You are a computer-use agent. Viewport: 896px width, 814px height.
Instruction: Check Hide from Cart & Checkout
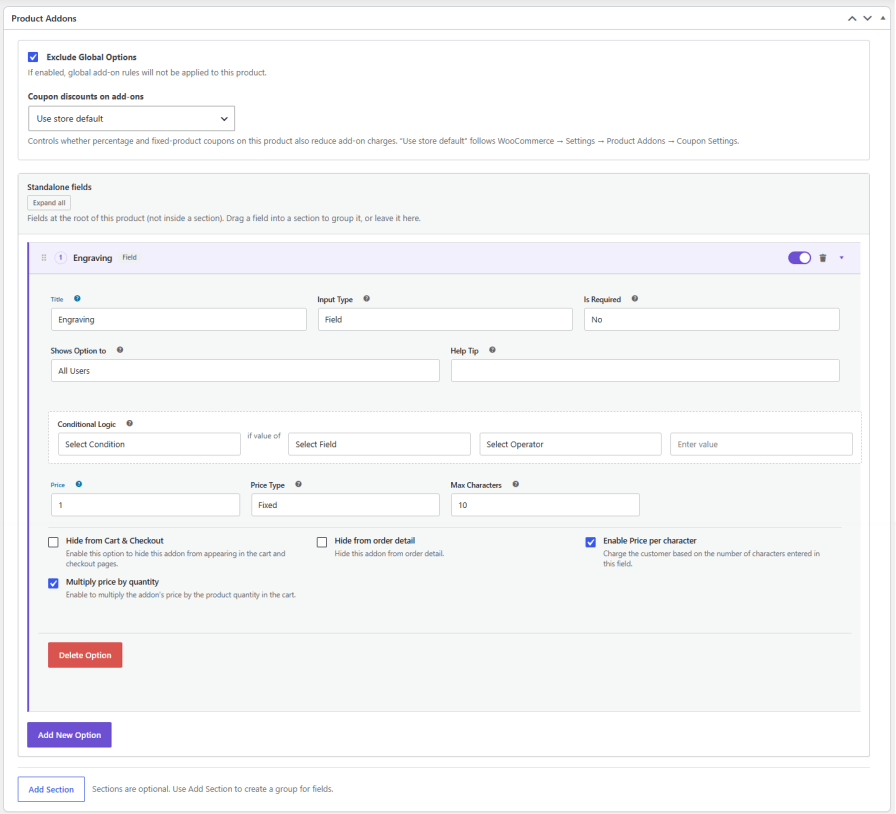point(53,542)
